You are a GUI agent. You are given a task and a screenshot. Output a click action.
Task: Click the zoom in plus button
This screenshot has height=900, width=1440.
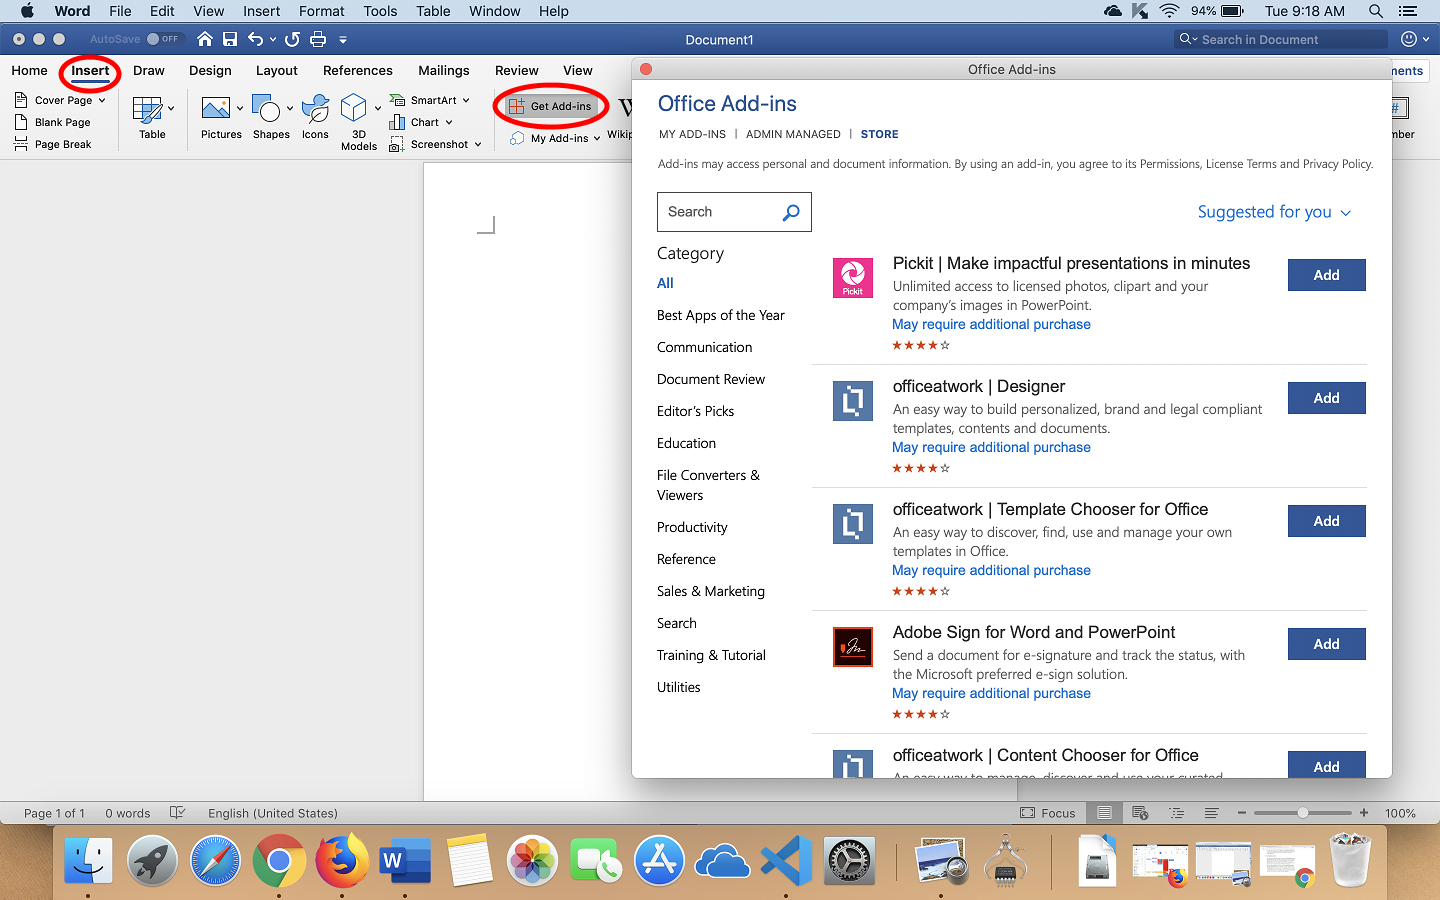(x=1364, y=813)
